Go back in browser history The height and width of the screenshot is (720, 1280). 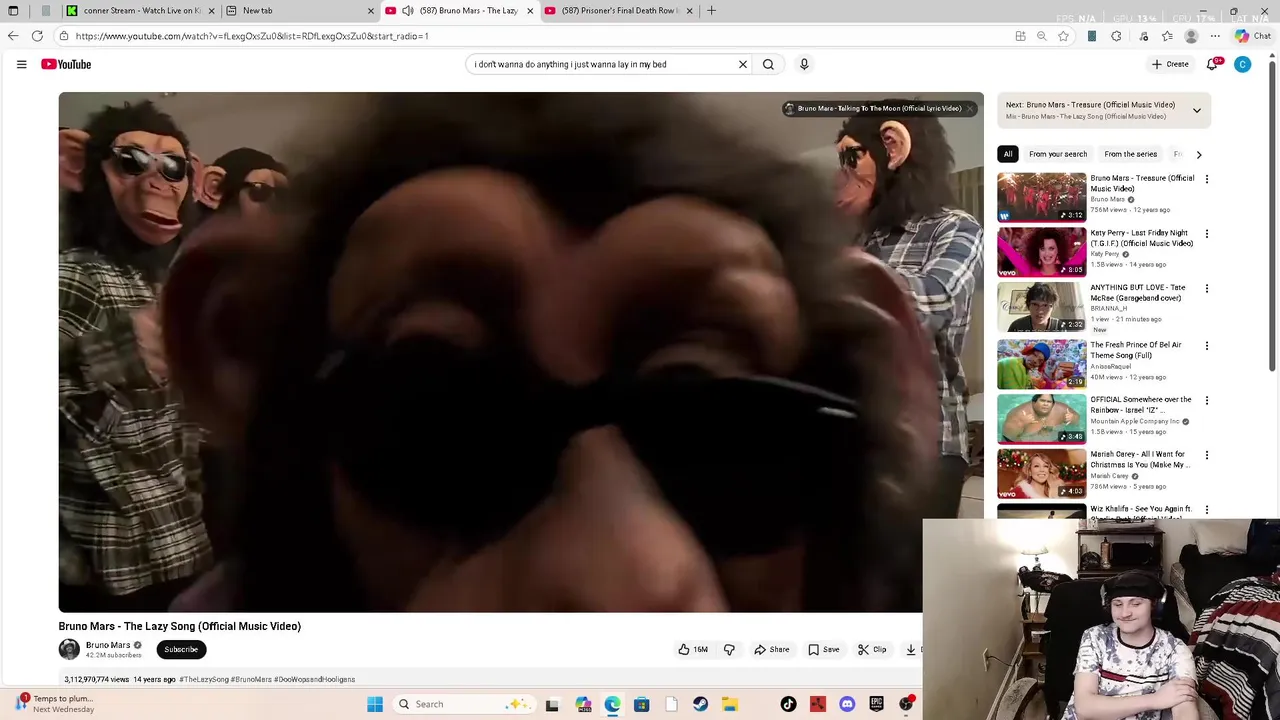pos(12,36)
